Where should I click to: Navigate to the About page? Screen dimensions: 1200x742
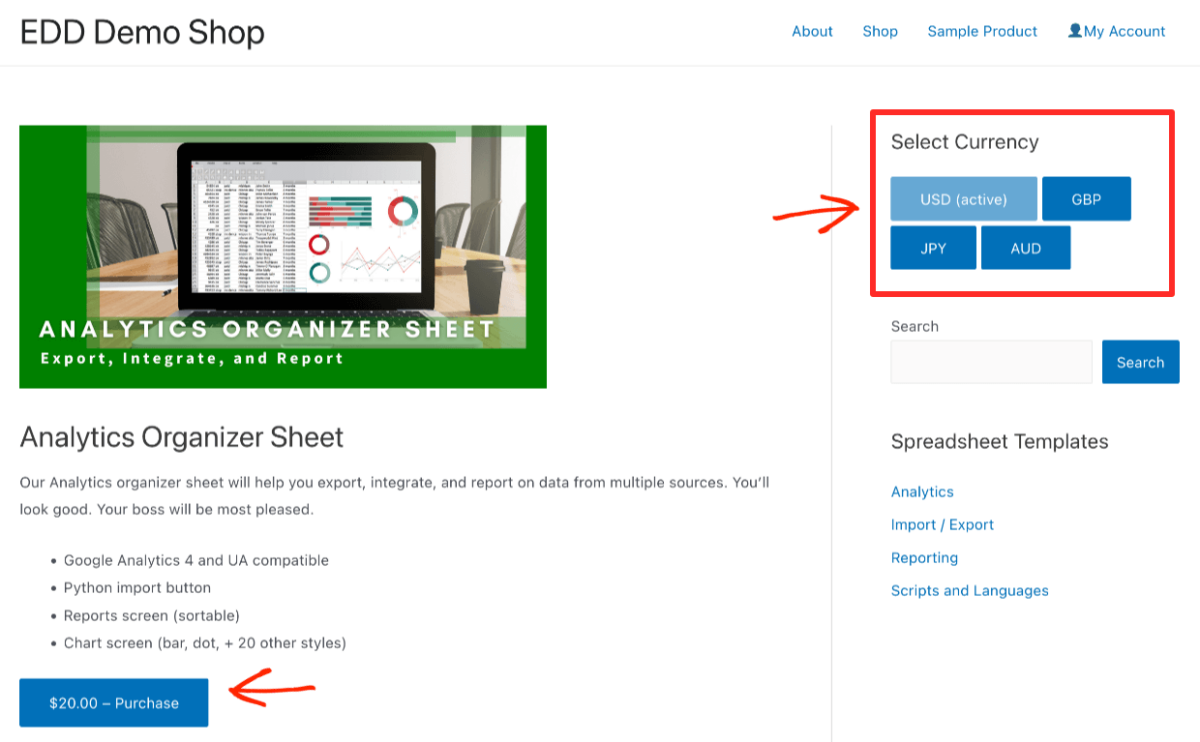(x=812, y=31)
